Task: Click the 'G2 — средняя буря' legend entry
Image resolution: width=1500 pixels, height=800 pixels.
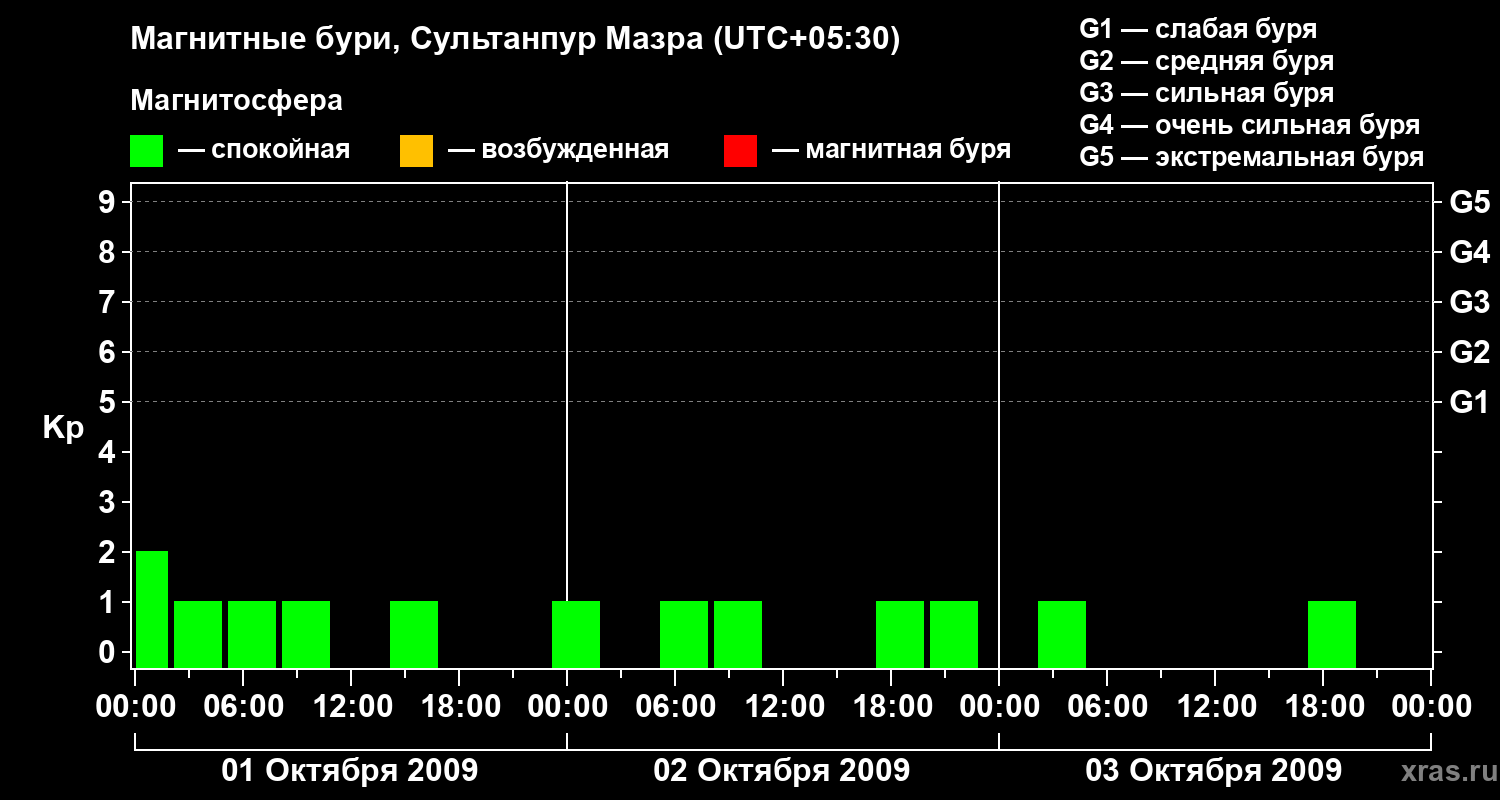Action: (1206, 61)
